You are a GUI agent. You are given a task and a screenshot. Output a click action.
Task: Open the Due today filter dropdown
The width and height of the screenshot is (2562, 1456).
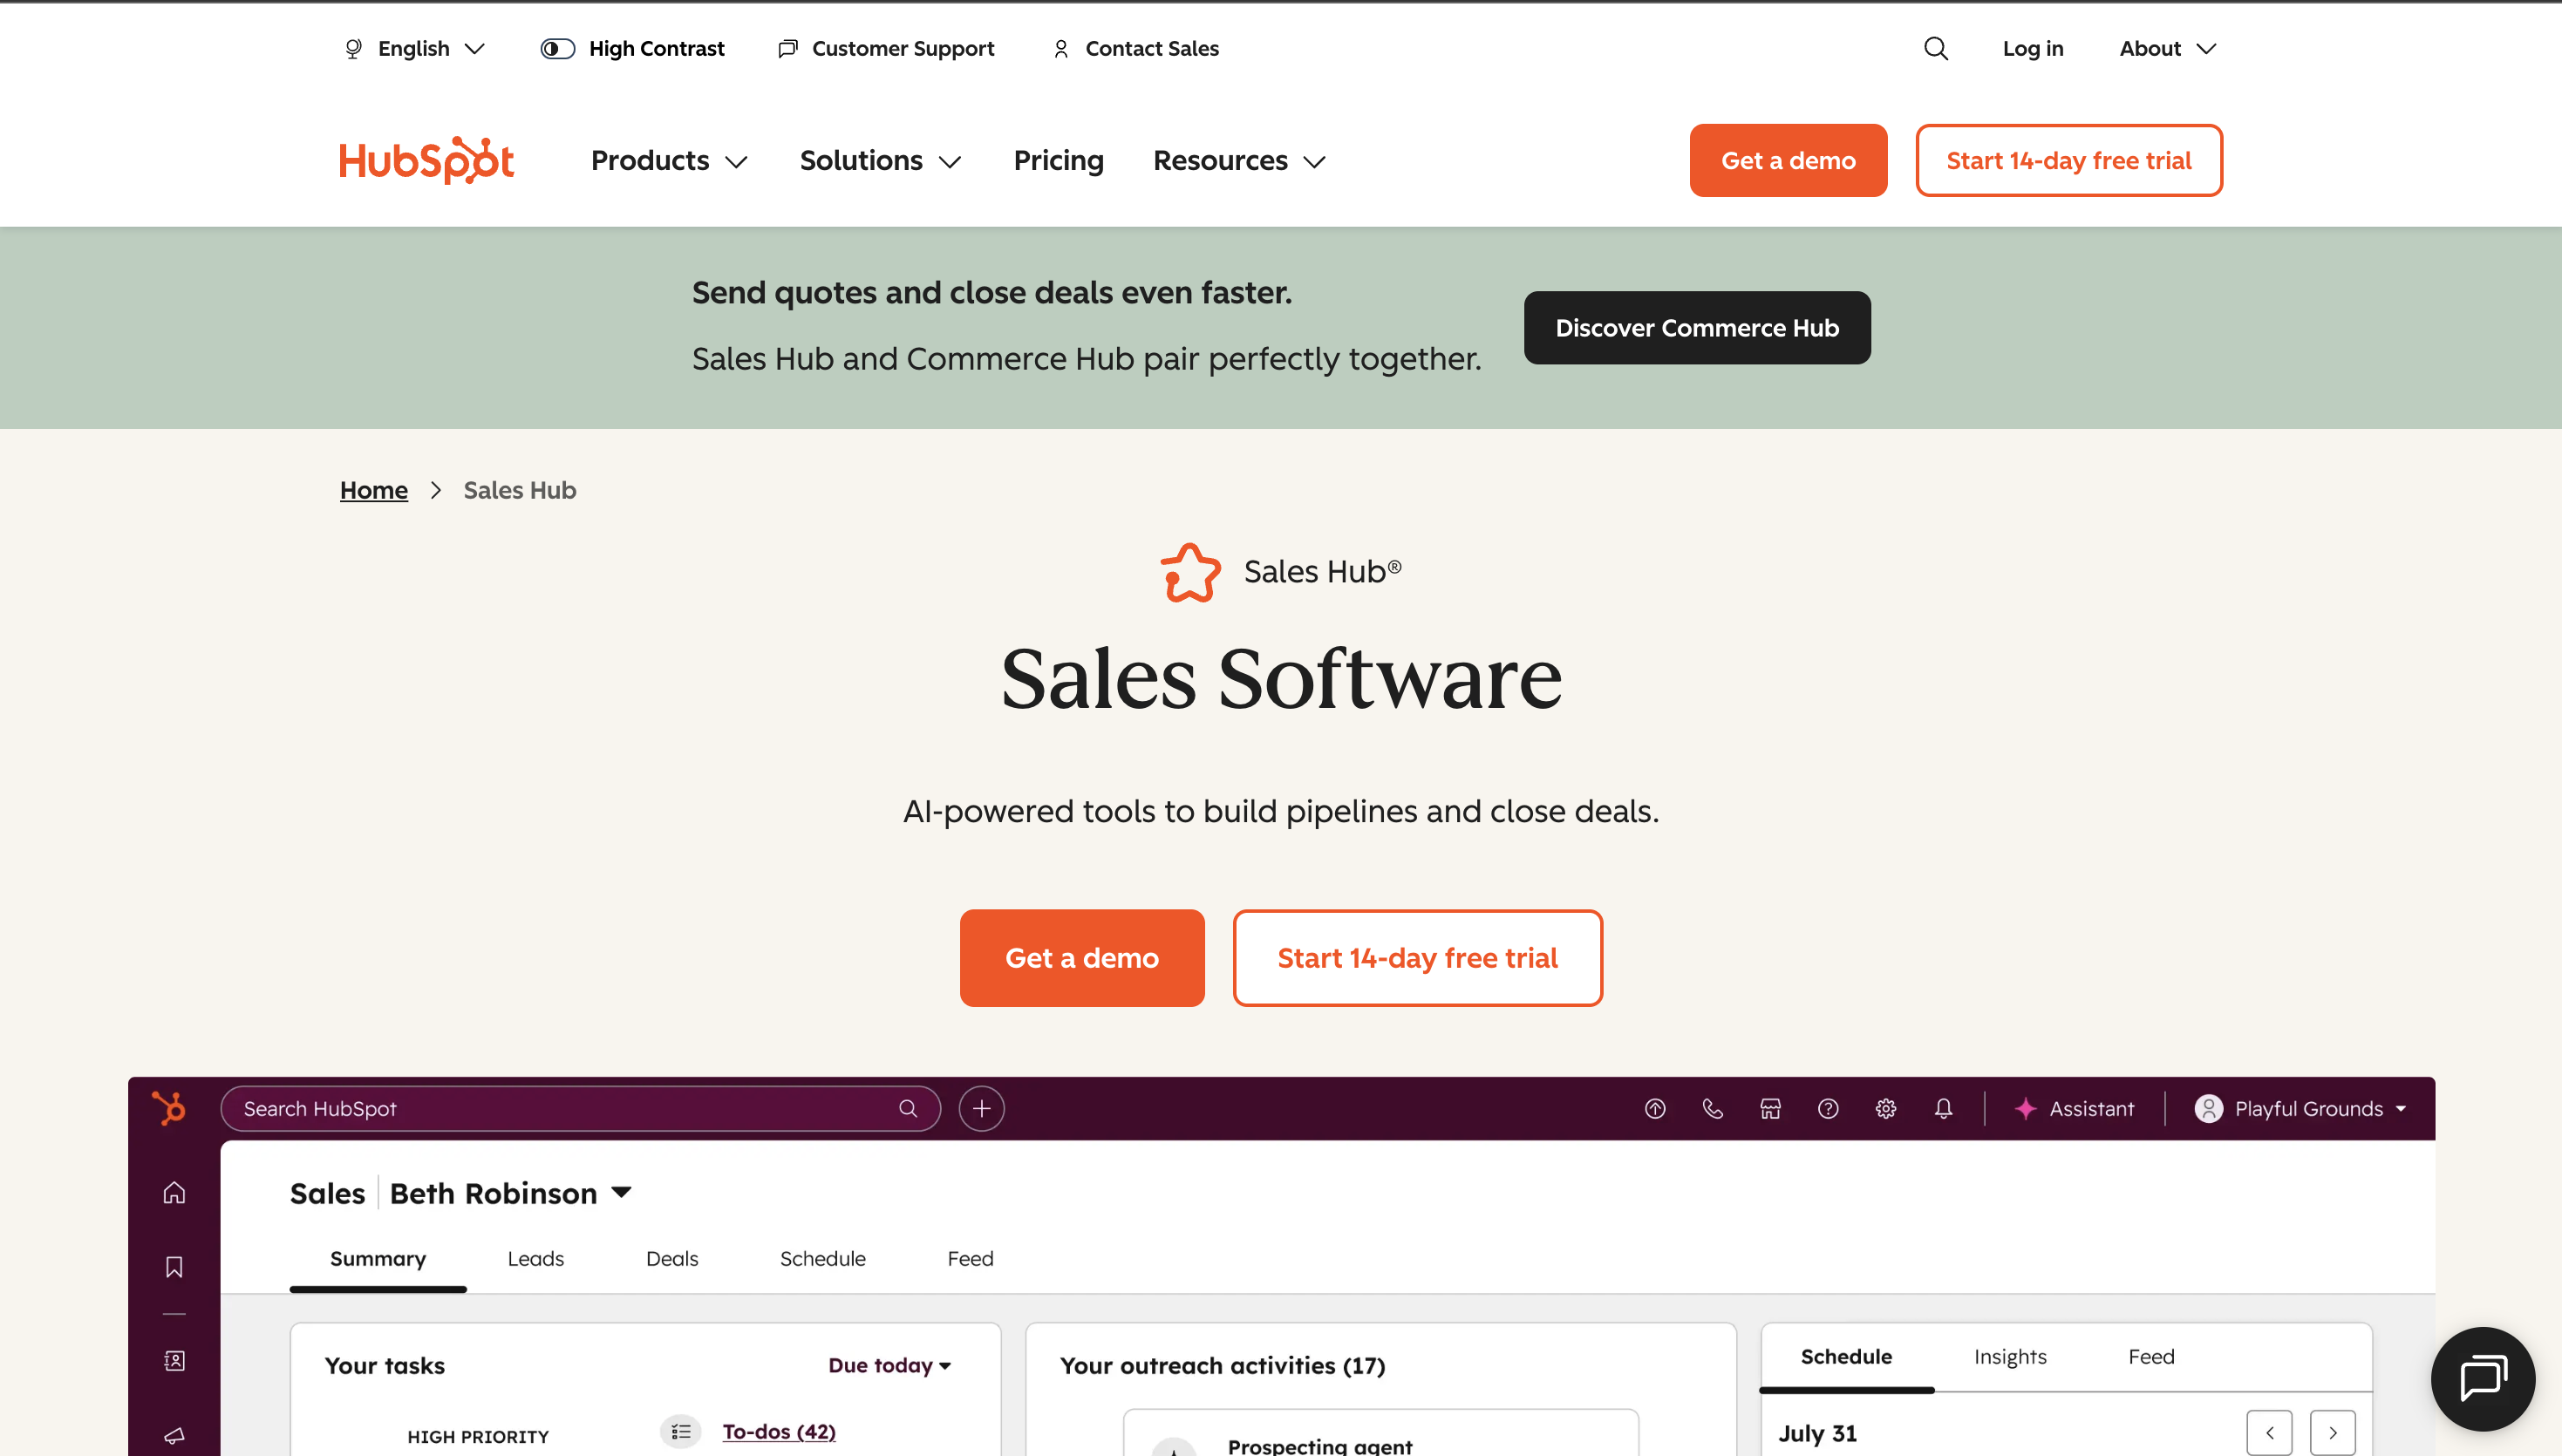pyautogui.click(x=890, y=1365)
